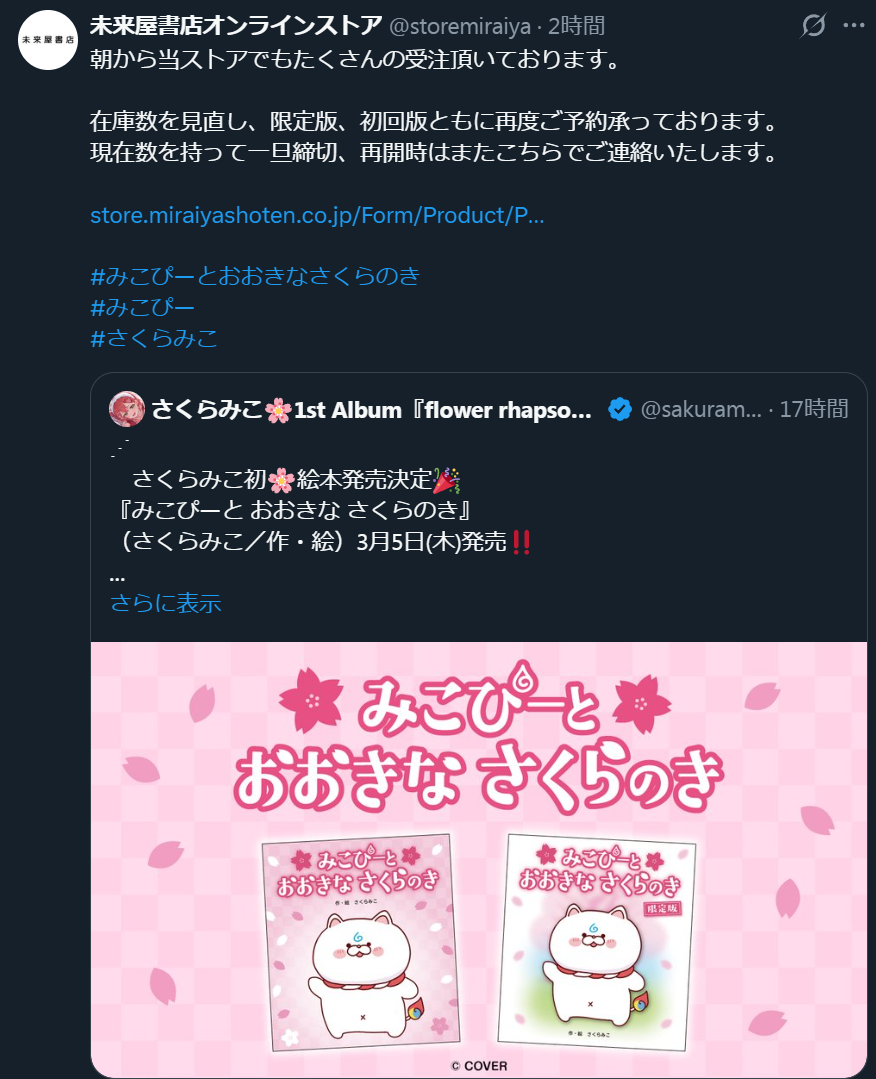Click the regular edition book cover on left
Image resolution: width=876 pixels, height=1079 pixels.
tap(361, 942)
